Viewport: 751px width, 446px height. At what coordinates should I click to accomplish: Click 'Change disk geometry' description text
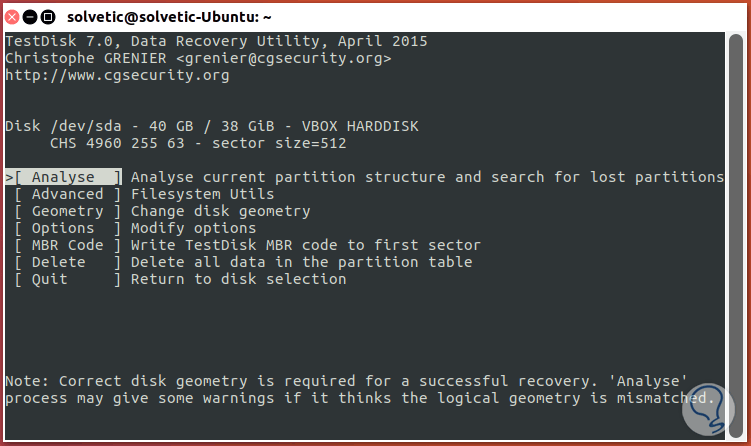(220, 211)
